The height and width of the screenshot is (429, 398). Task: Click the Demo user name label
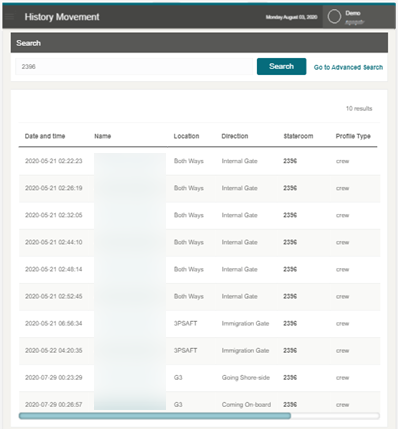(353, 13)
